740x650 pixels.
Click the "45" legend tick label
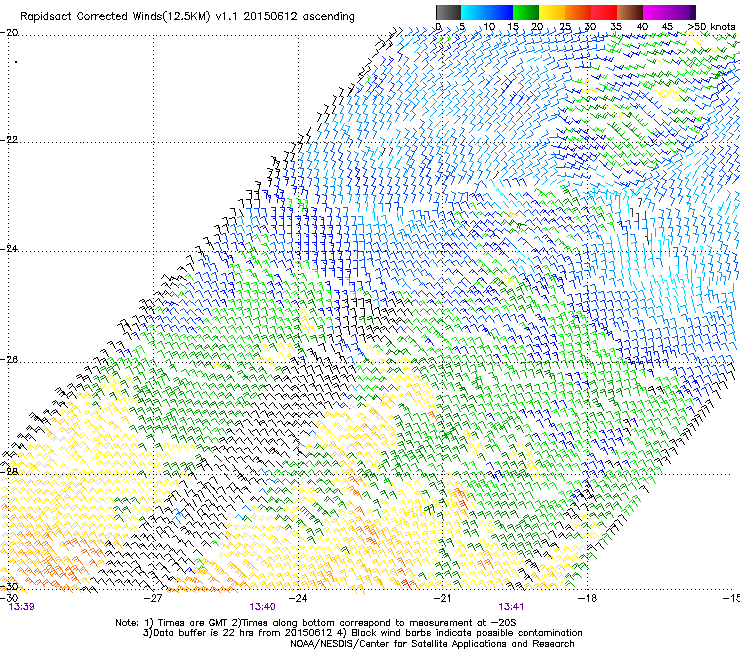click(667, 27)
